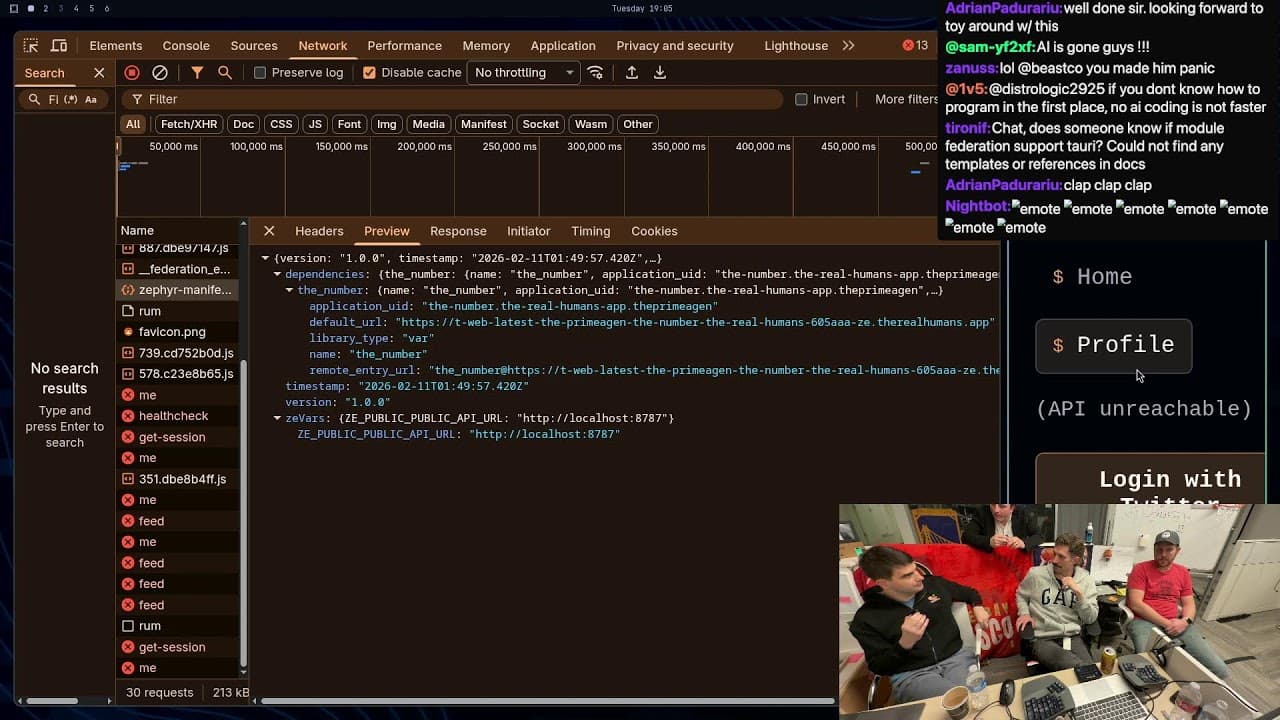Click the $ Home link in app

[x=1092, y=277]
